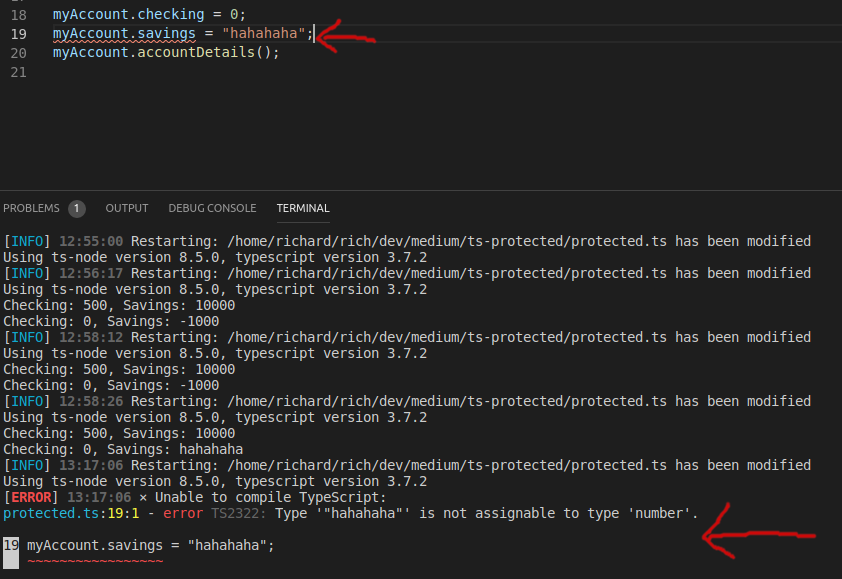The height and width of the screenshot is (579, 842).
Task: Click line number 18 in the editor gutter
Action: pyautogui.click(x=18, y=14)
